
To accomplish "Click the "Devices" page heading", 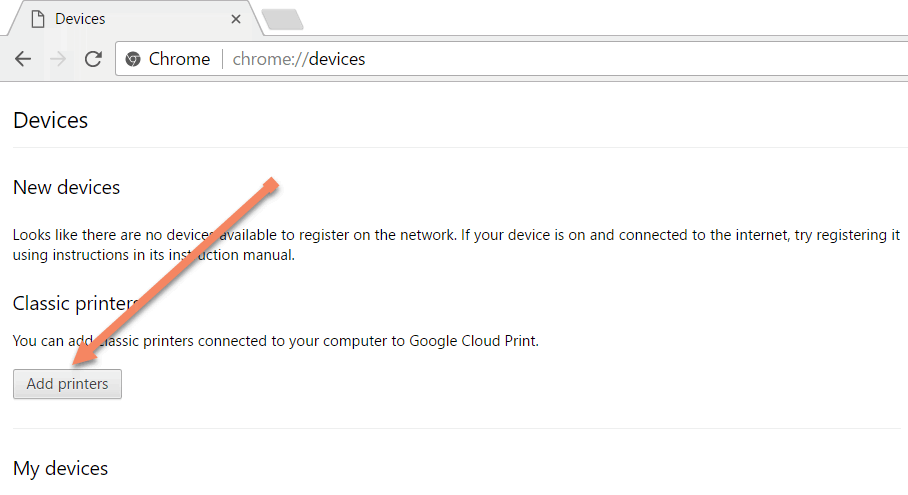I will [51, 121].
